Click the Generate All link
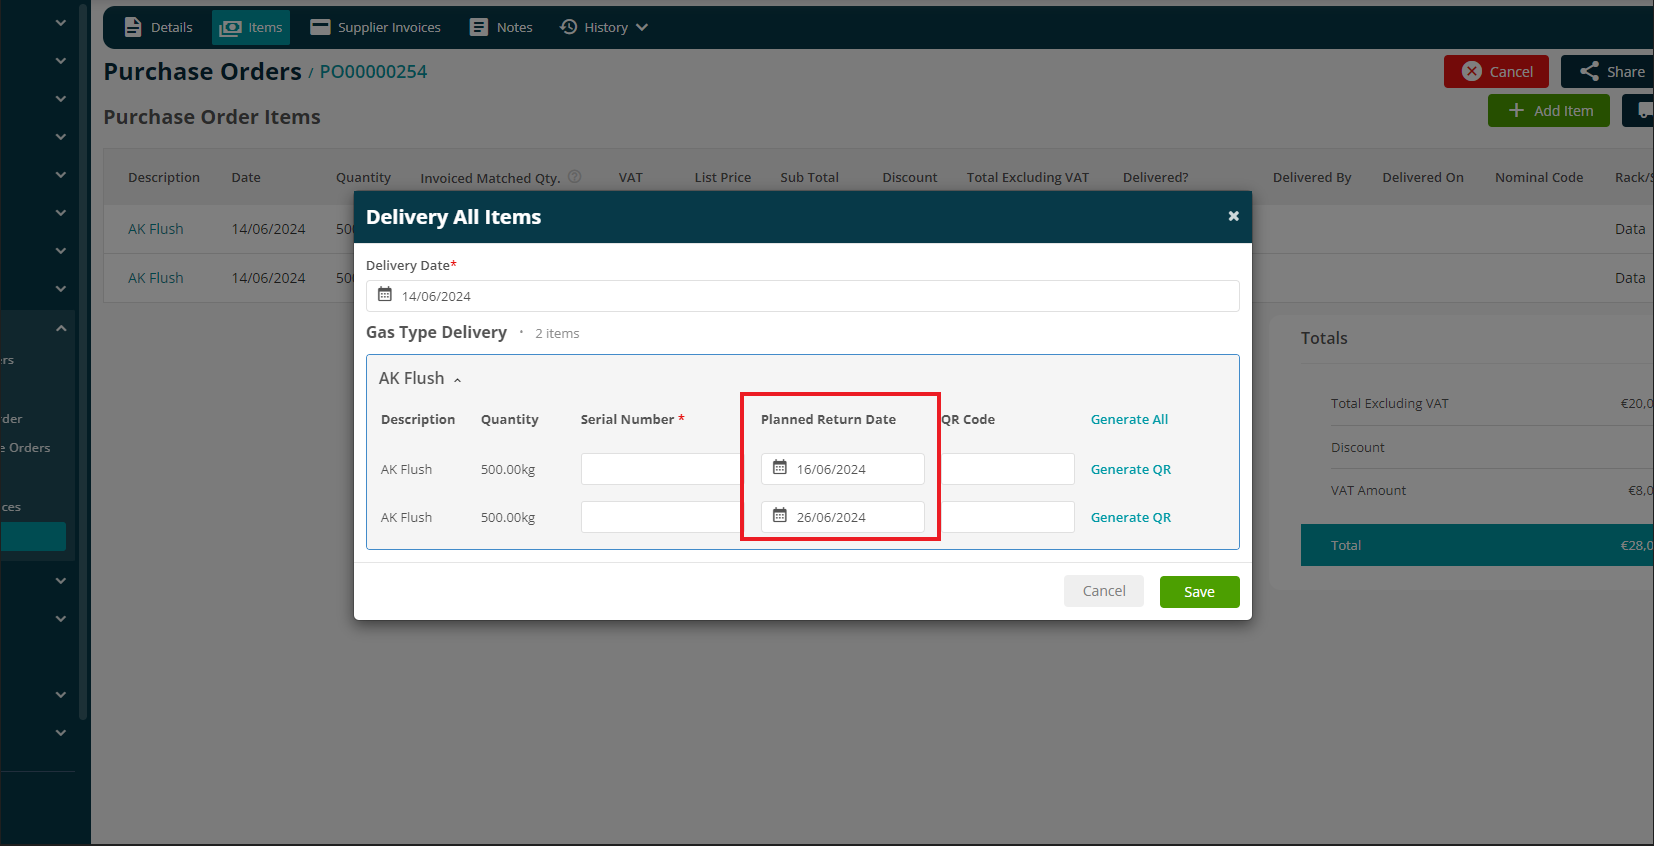 (1129, 419)
